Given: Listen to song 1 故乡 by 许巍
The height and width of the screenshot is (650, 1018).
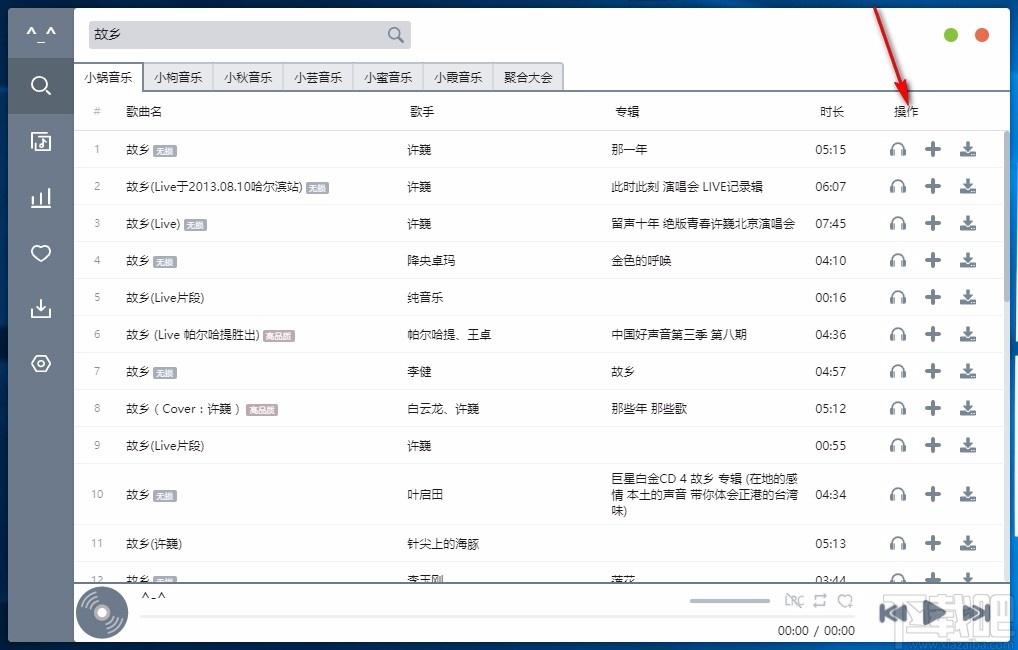Looking at the screenshot, I should click(x=898, y=149).
